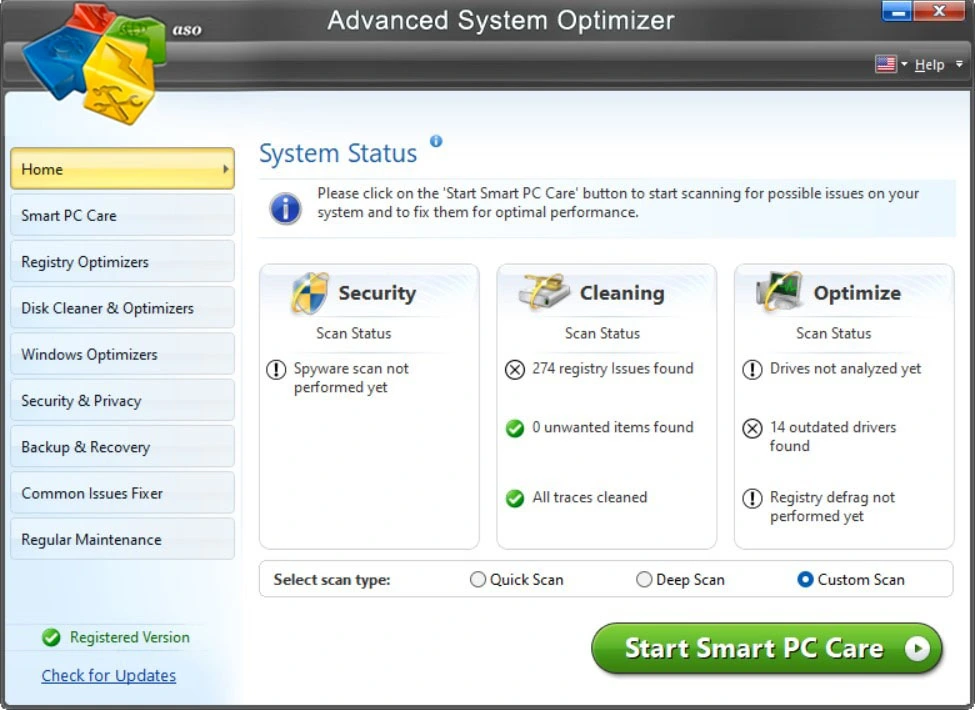Select the Deep Scan option
The height and width of the screenshot is (710, 975).
(645, 579)
